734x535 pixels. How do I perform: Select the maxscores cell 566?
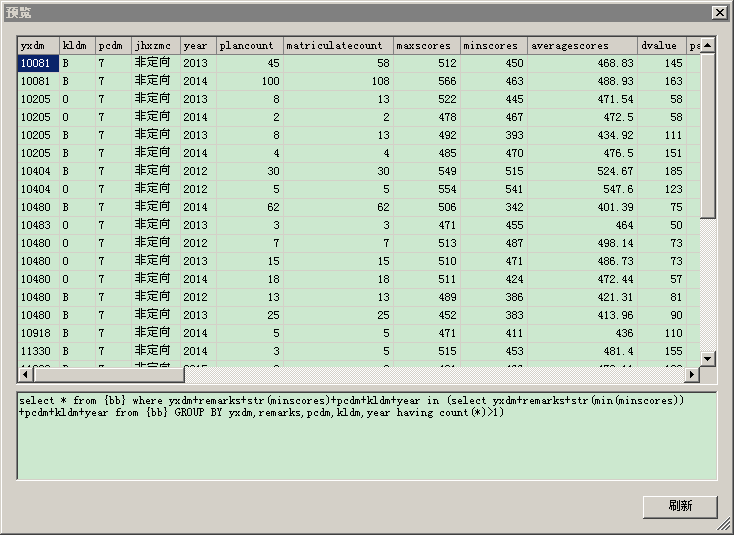pos(427,81)
